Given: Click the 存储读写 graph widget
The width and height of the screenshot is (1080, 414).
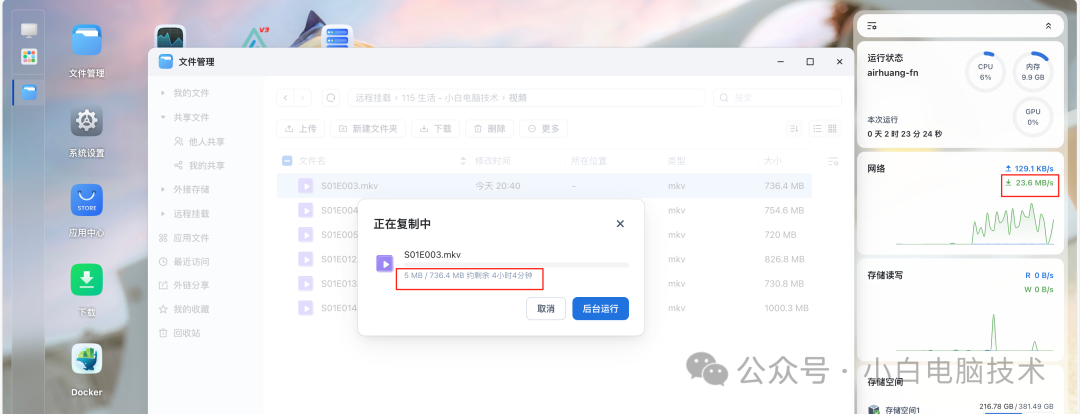Looking at the screenshot, I should pyautogui.click(x=975, y=333).
